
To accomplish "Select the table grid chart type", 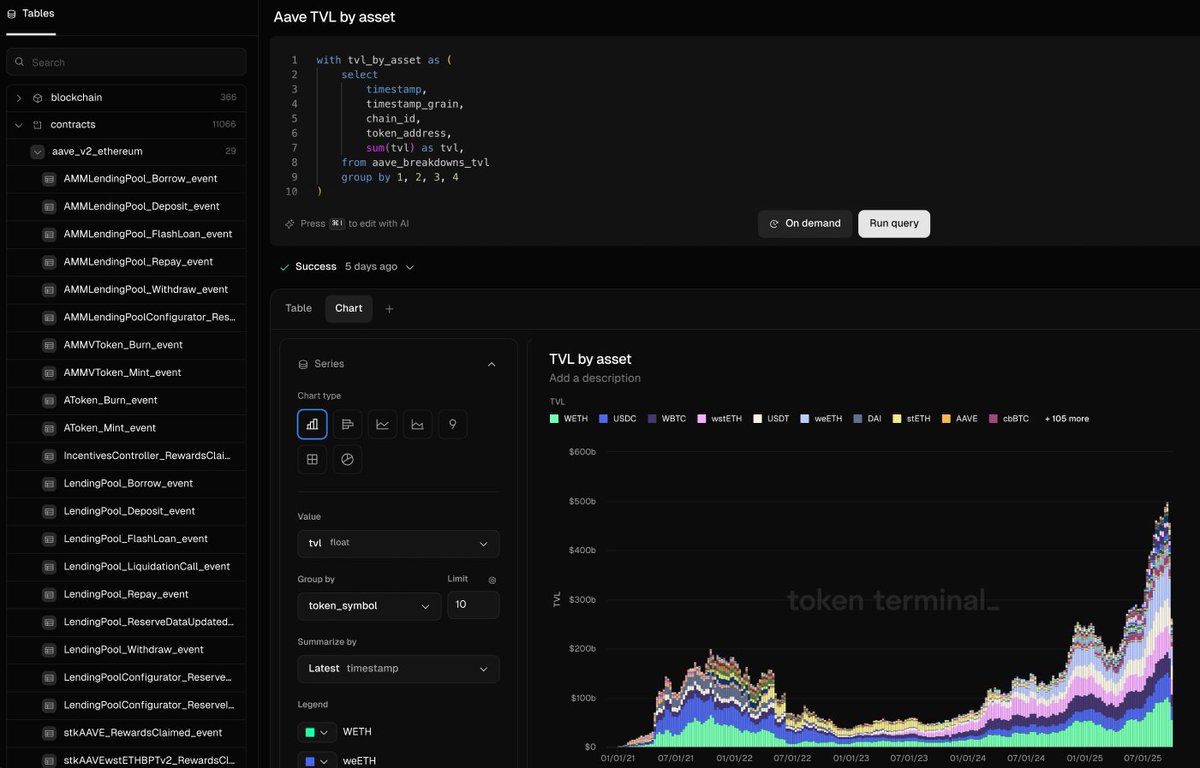I will pos(312,459).
